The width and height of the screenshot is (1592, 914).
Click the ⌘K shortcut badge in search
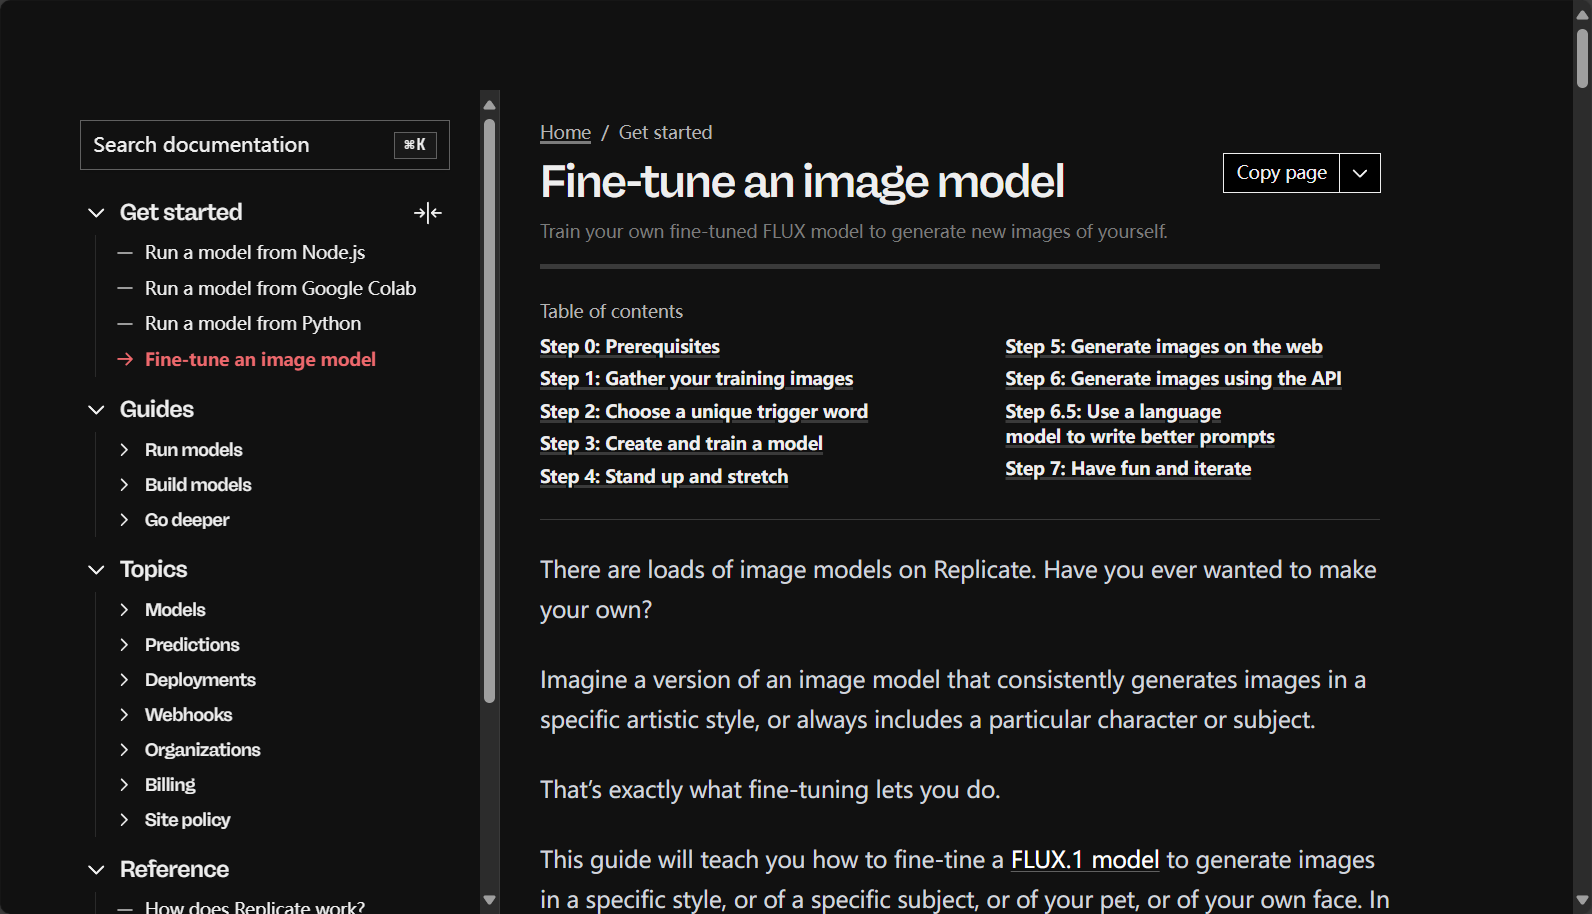pos(415,145)
